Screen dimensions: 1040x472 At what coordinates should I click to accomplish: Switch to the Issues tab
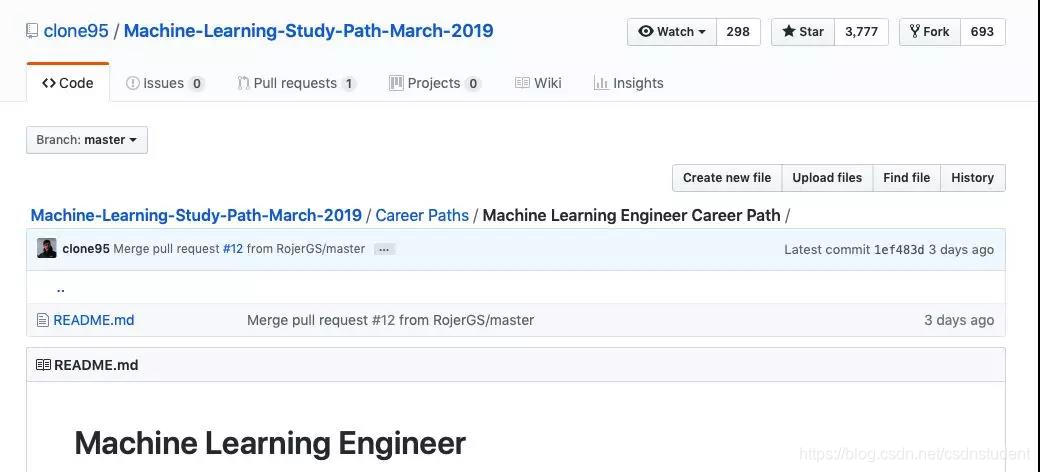[x=164, y=83]
